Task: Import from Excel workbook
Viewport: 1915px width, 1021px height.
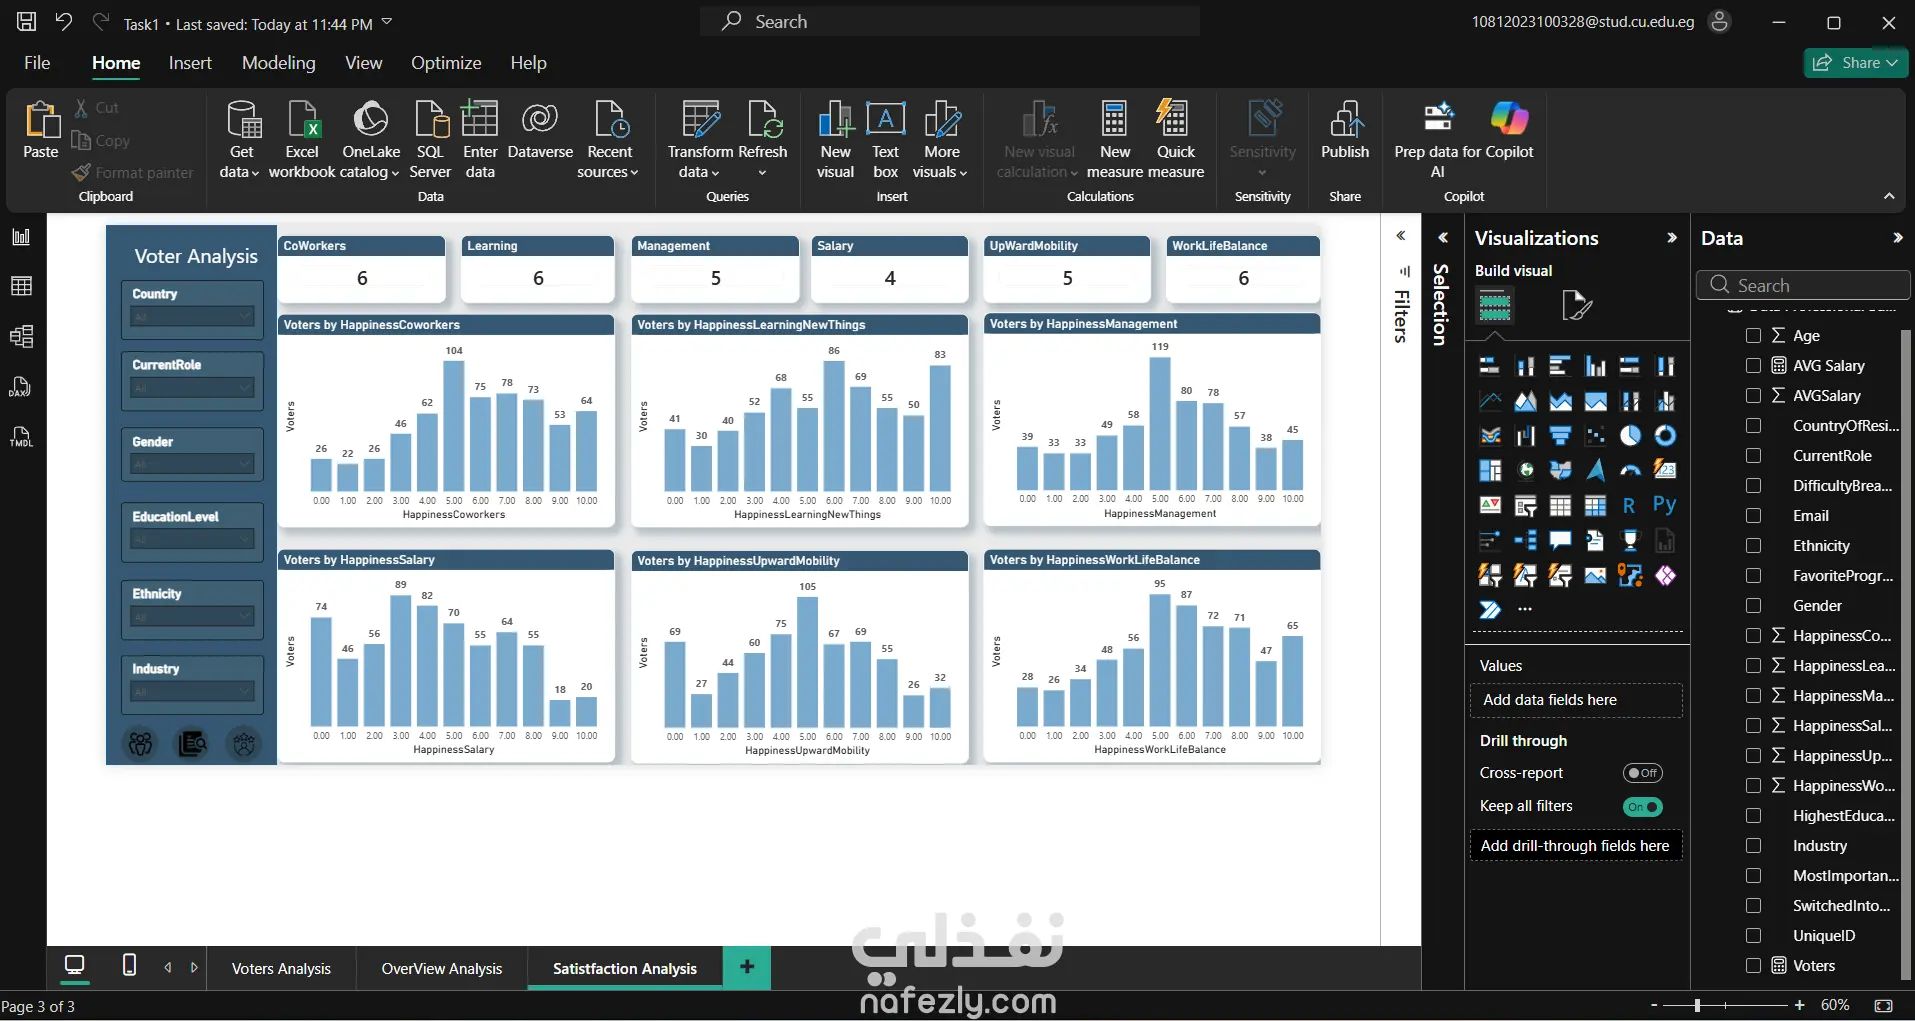Action: [302, 140]
